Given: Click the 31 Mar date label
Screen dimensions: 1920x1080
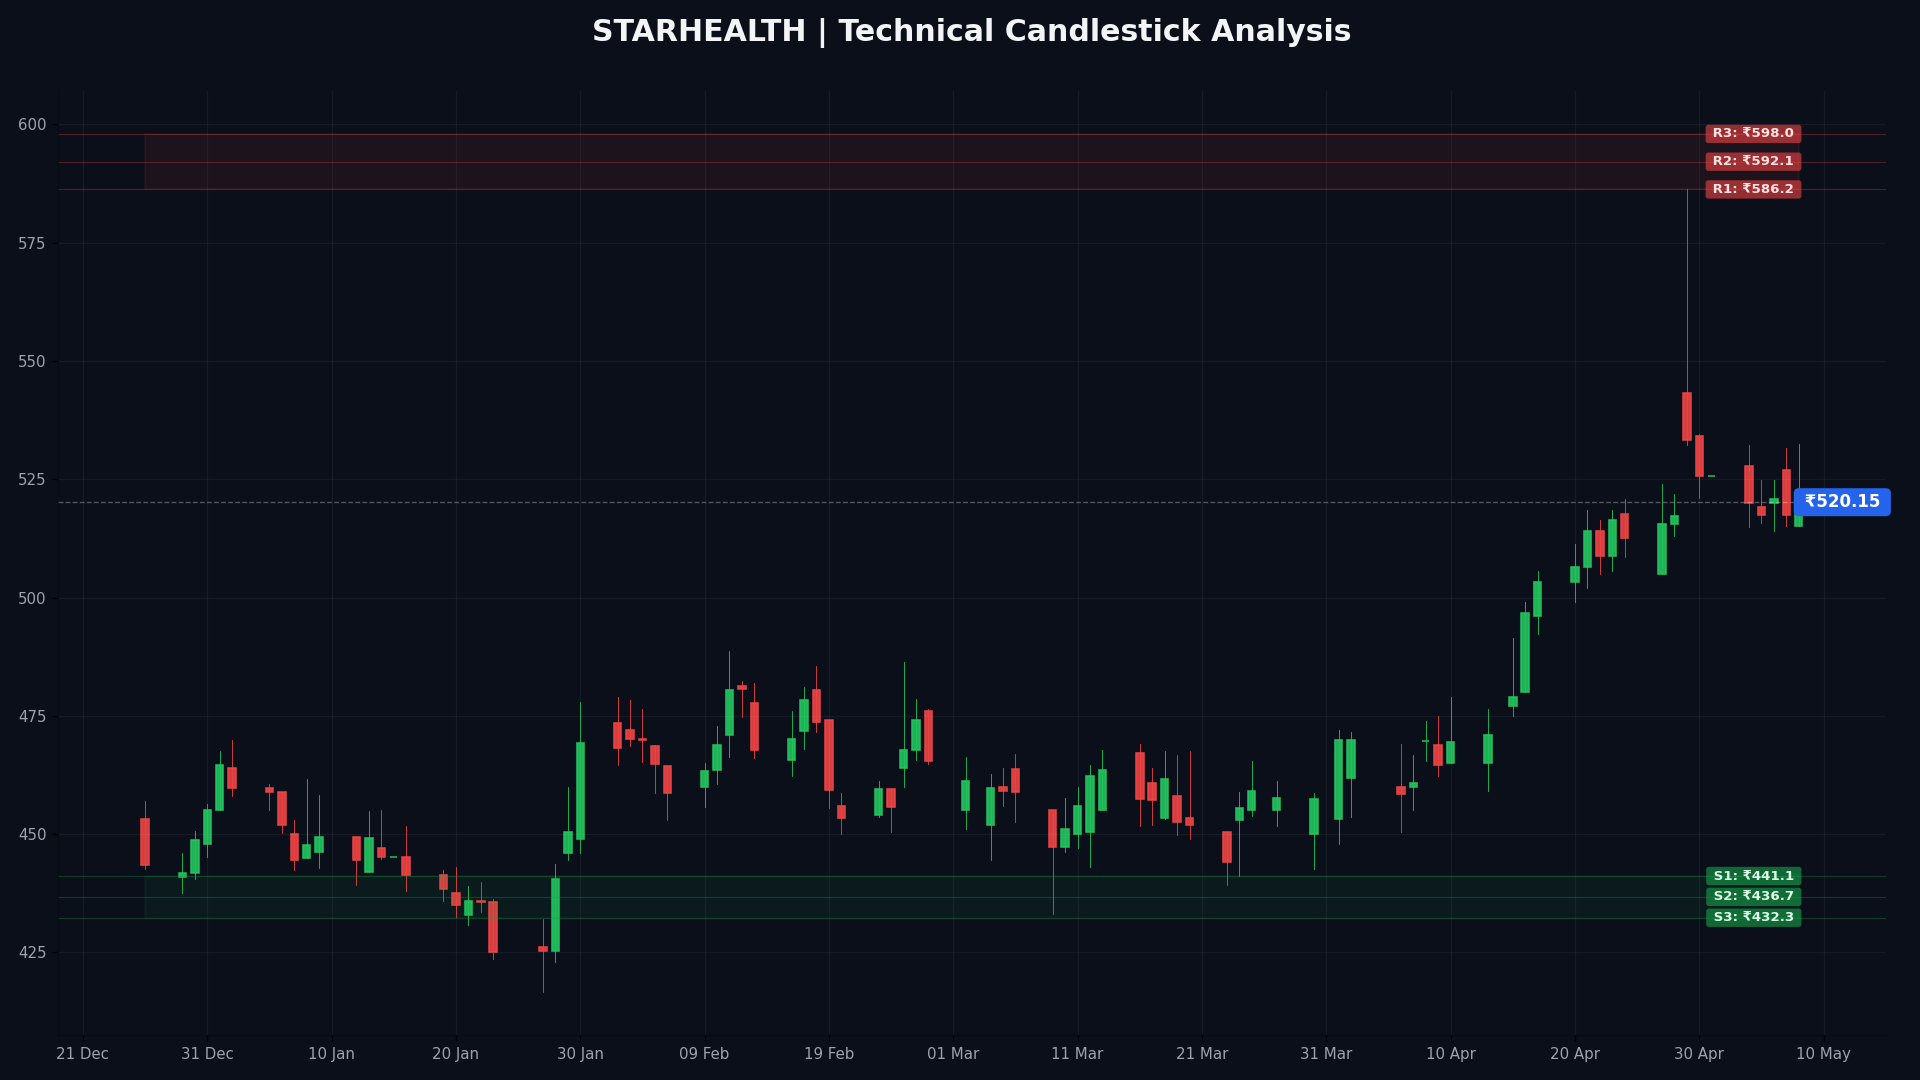Looking at the screenshot, I should (1326, 1054).
